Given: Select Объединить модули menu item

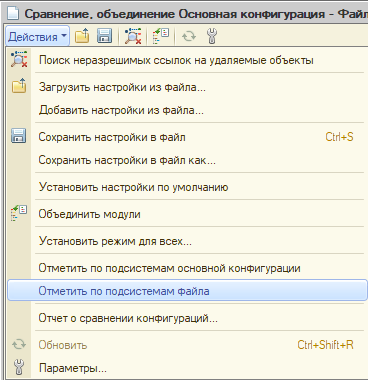Looking at the screenshot, I should click(187, 214).
